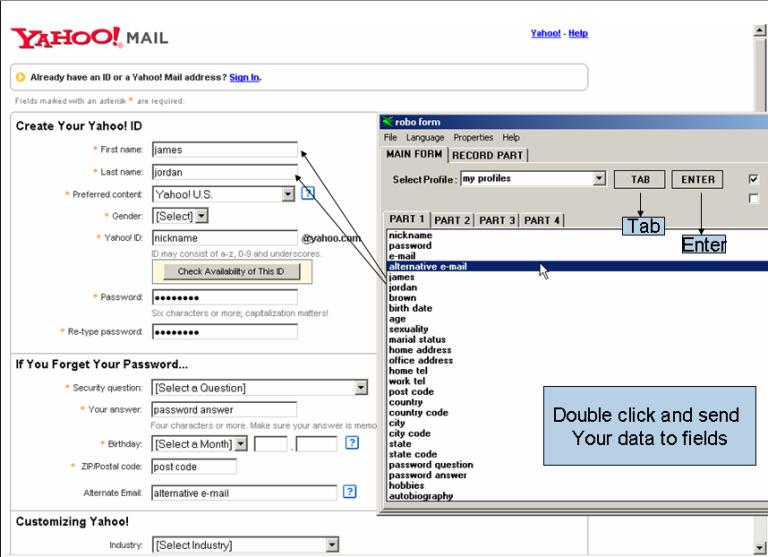Screen dimensions: 768x557
Task: Select the PART 4 tab
Action: (x=542, y=220)
